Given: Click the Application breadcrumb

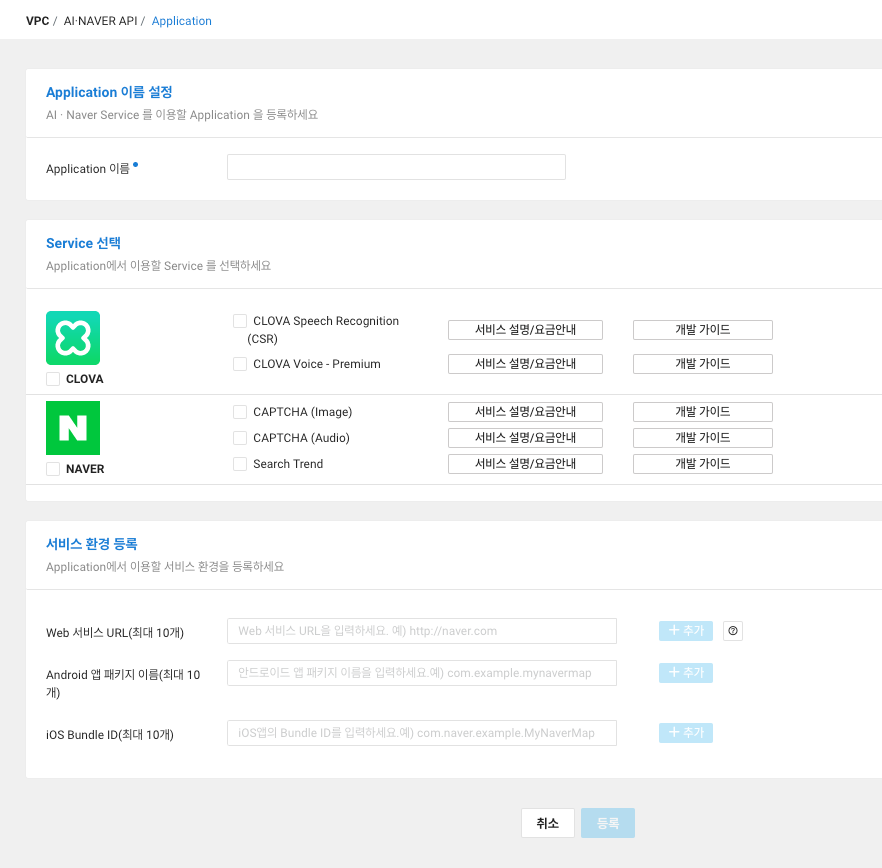Looking at the screenshot, I should [182, 21].
